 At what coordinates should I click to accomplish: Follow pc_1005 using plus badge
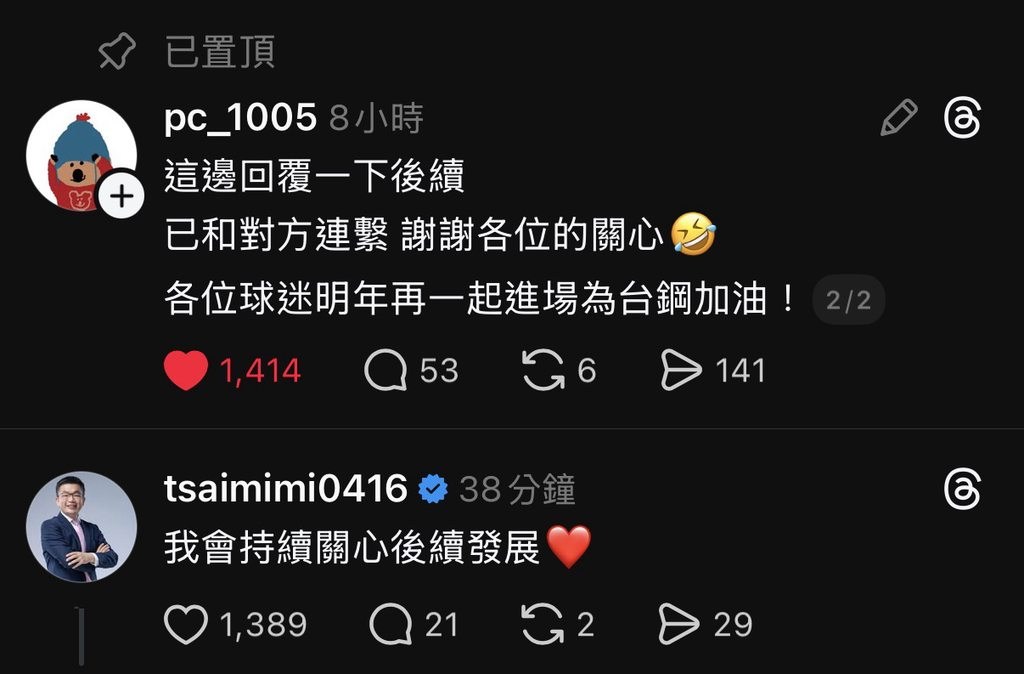tap(121, 196)
